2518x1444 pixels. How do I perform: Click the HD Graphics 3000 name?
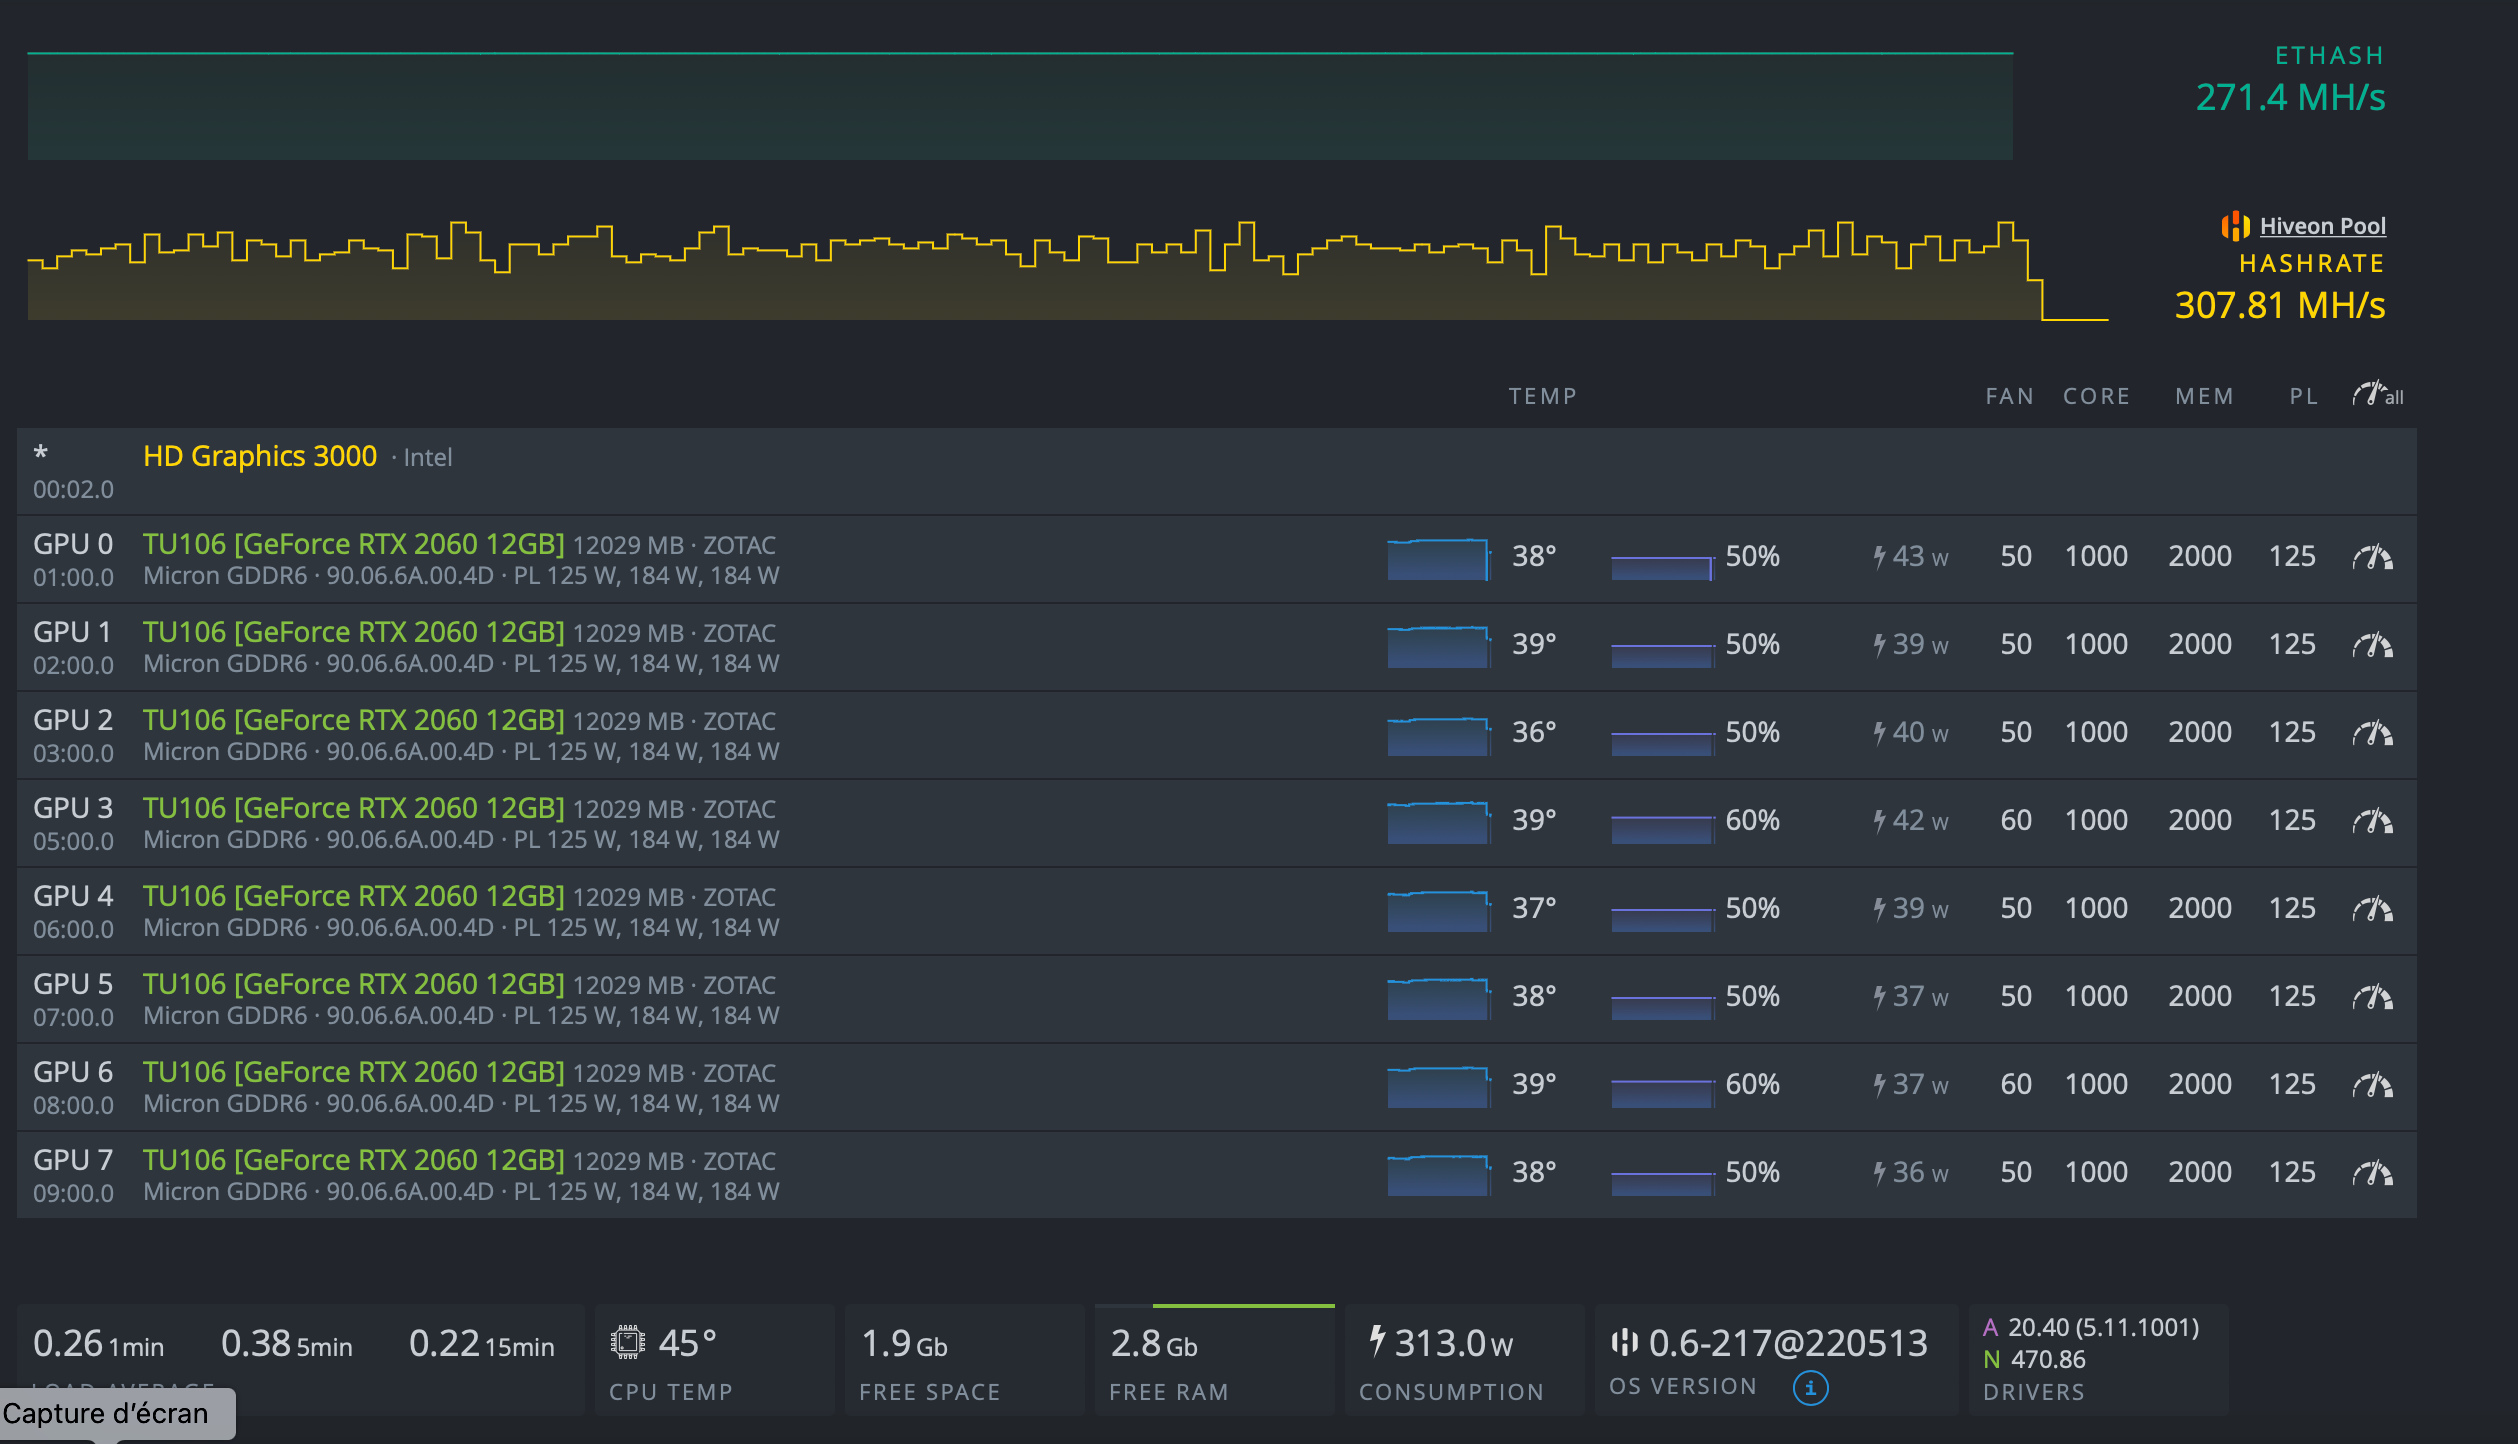[260, 456]
